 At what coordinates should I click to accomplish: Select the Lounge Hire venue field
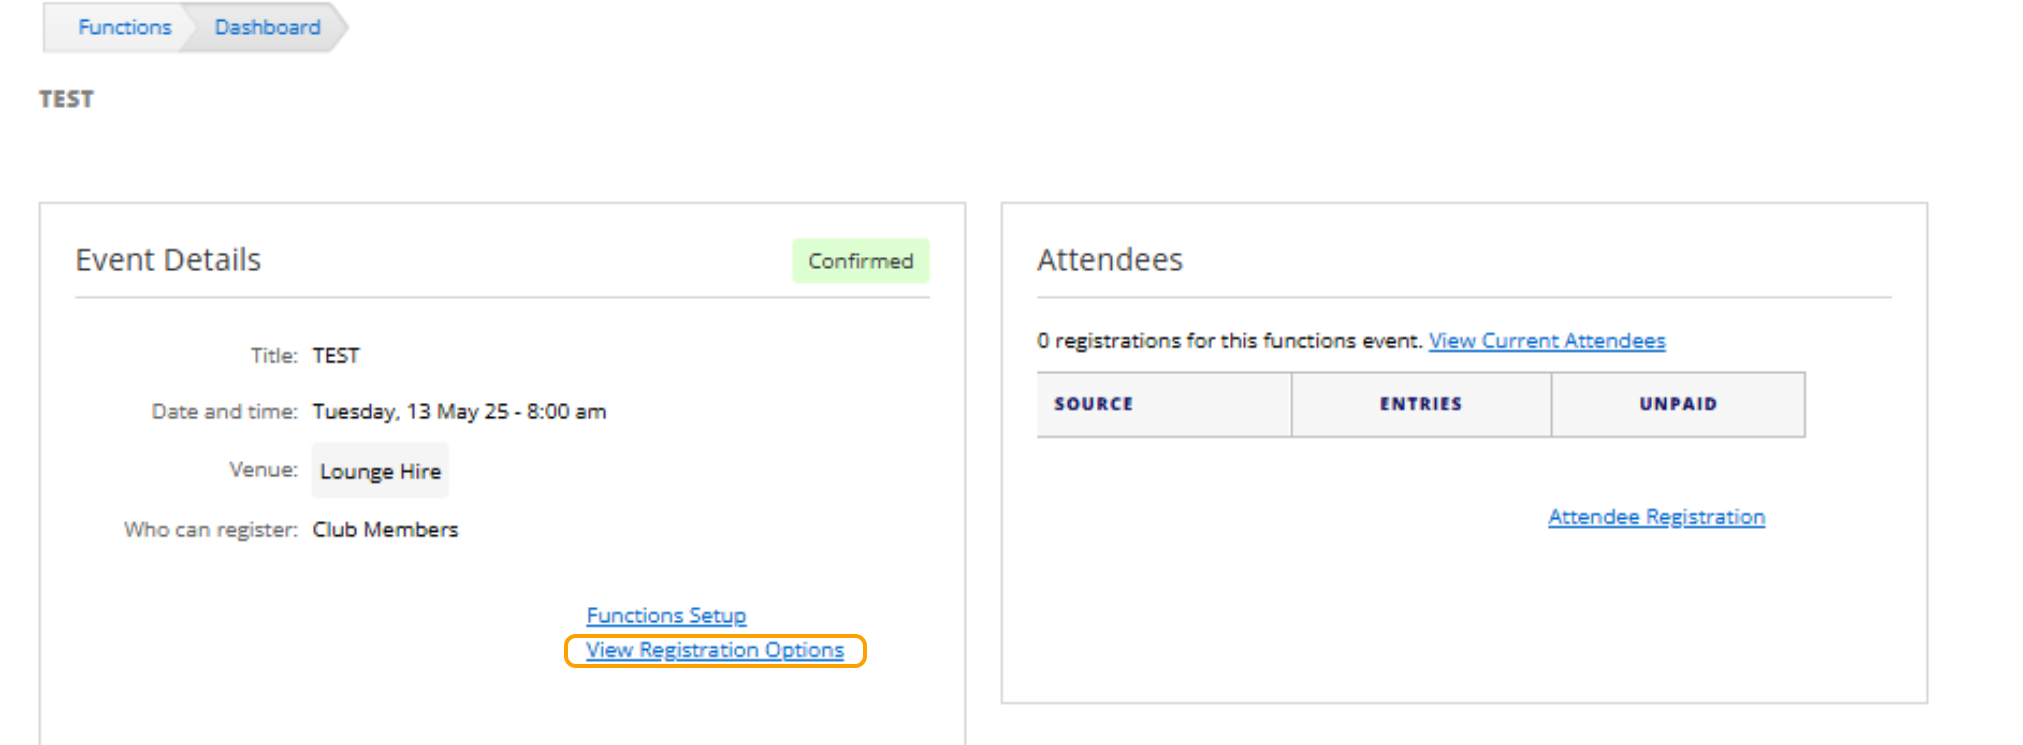coord(380,471)
